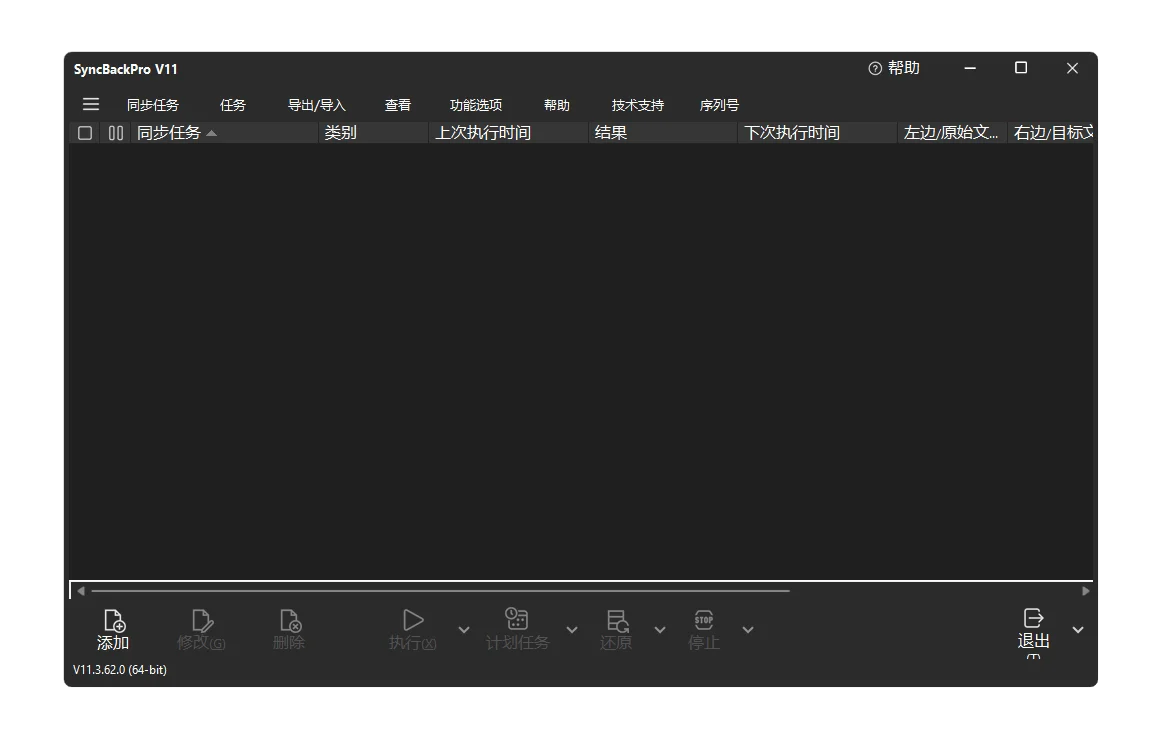Expand the 计划任务 dropdown arrow
The image size is (1165, 735).
[572, 630]
